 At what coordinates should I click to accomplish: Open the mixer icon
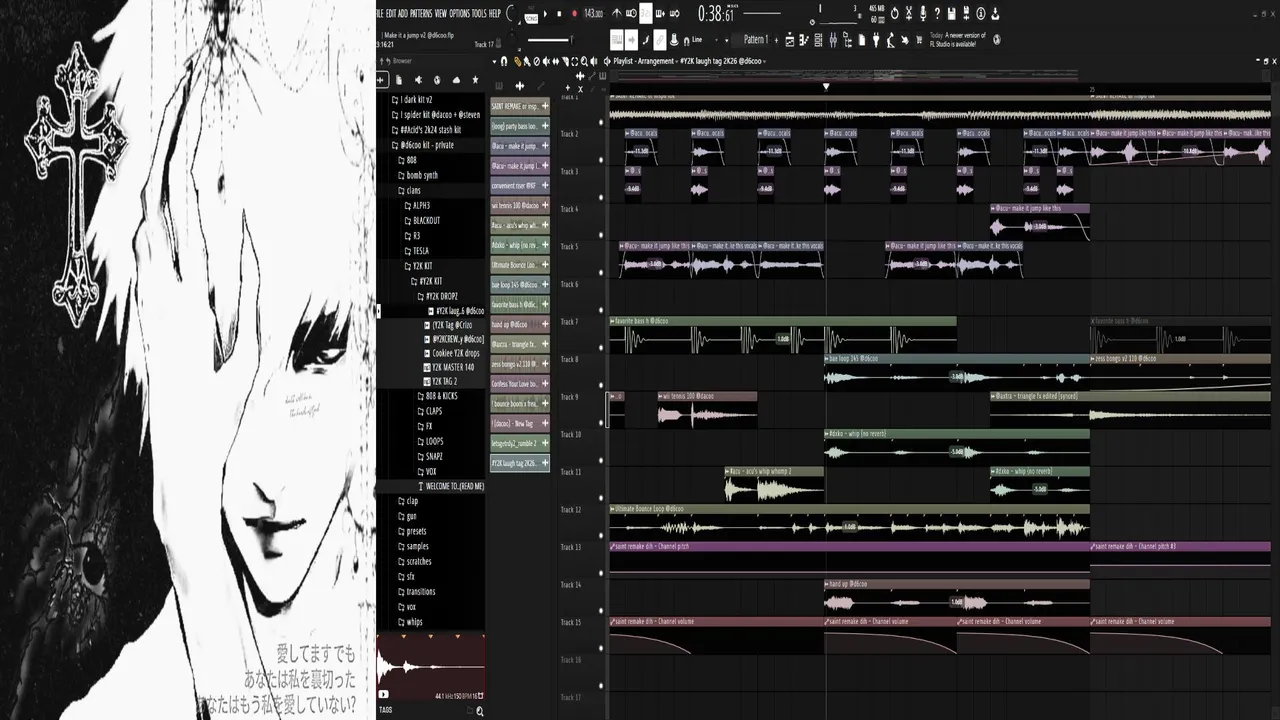click(x=833, y=40)
